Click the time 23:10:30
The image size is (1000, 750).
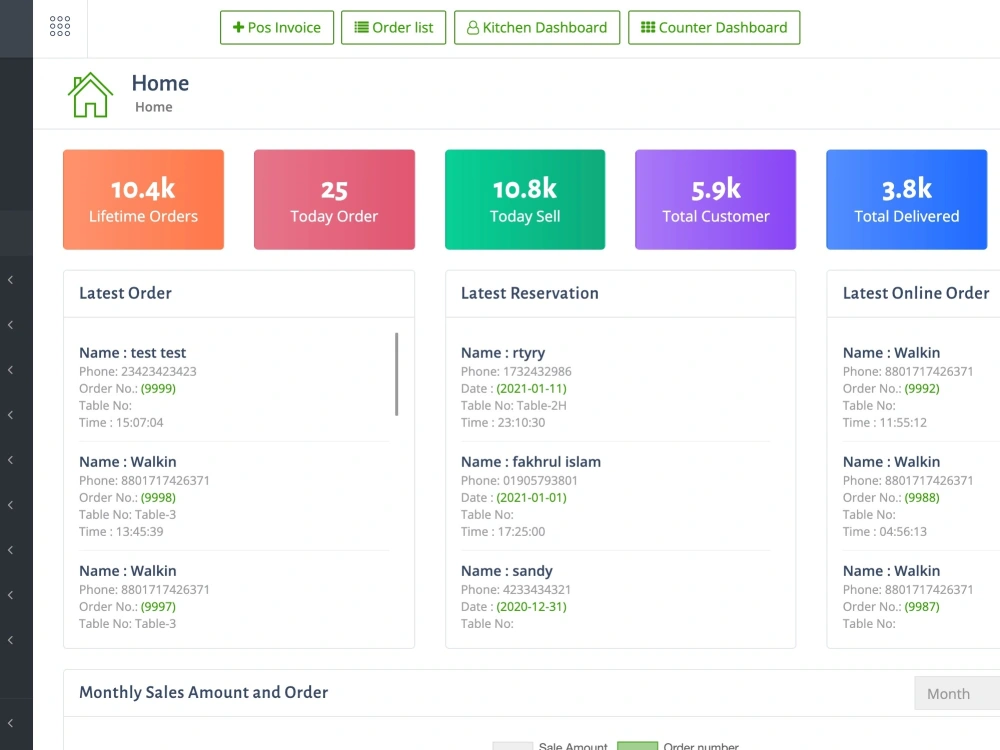pyautogui.click(x=521, y=422)
